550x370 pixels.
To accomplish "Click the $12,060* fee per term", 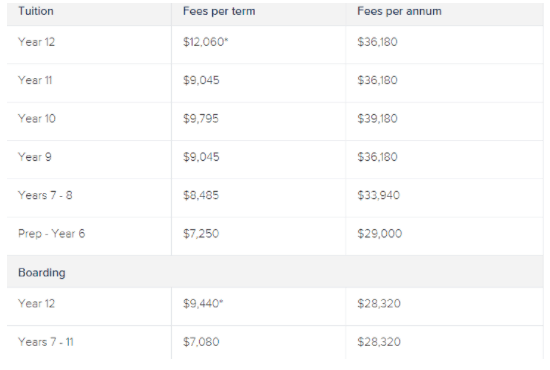I will [x=206, y=42].
